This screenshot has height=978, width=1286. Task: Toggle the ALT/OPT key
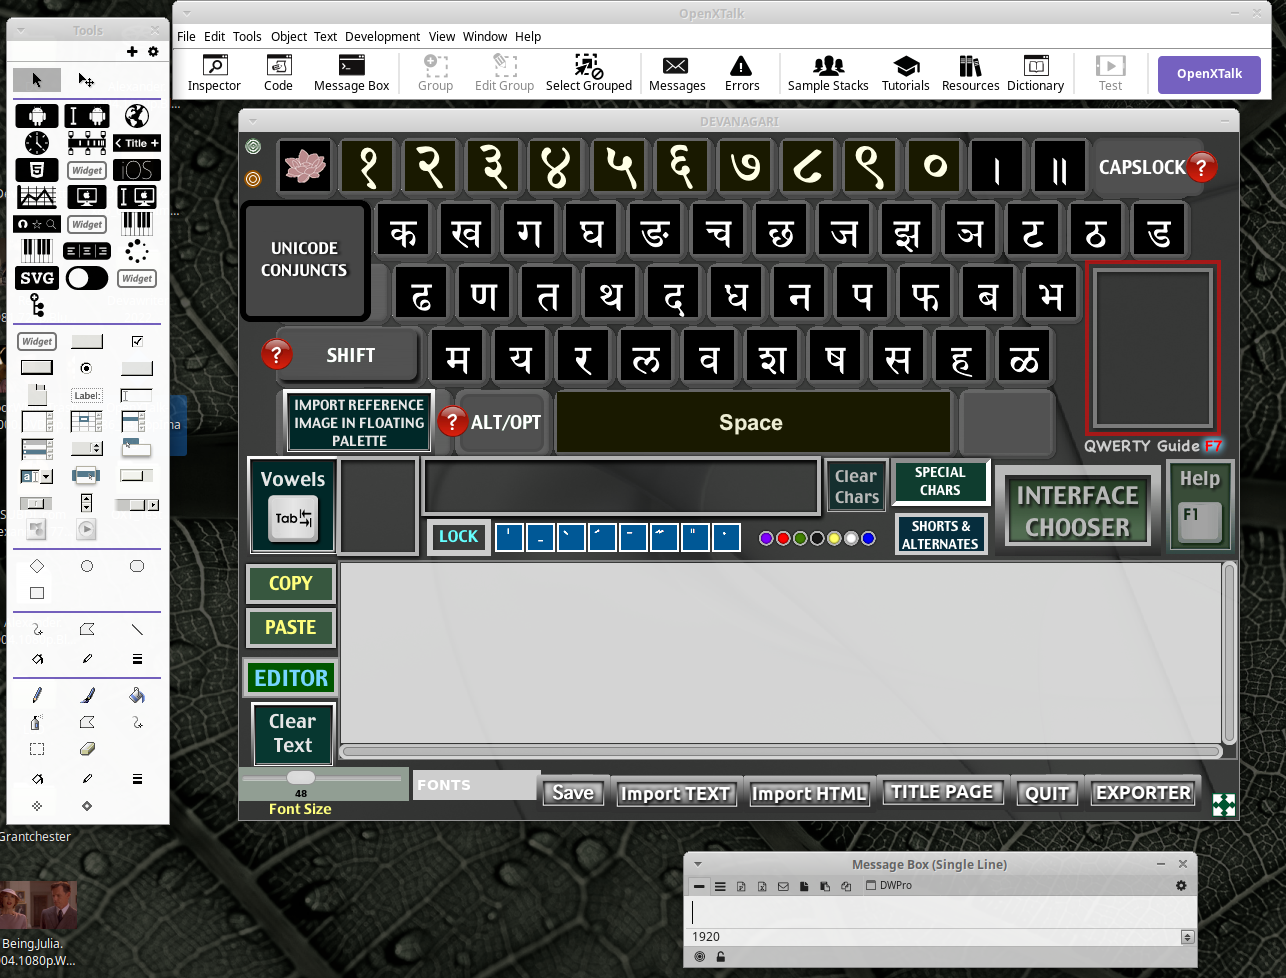505,422
